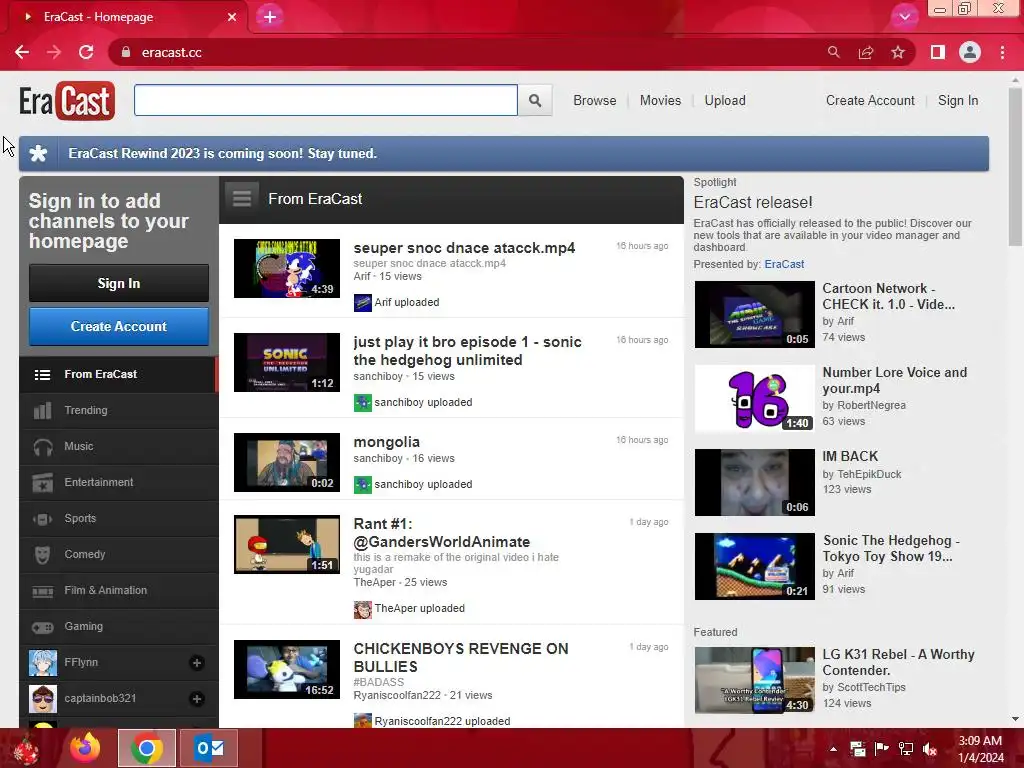Screen dimensions: 1024x768
Task: Go back with browser back arrow
Action: (x=22, y=52)
